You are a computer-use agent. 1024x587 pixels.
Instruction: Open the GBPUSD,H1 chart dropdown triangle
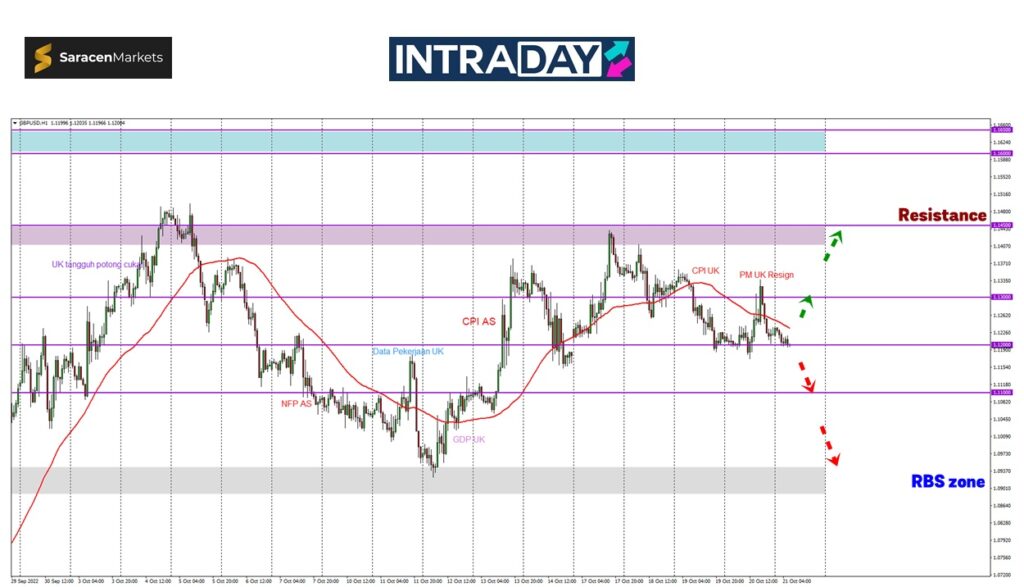point(15,123)
